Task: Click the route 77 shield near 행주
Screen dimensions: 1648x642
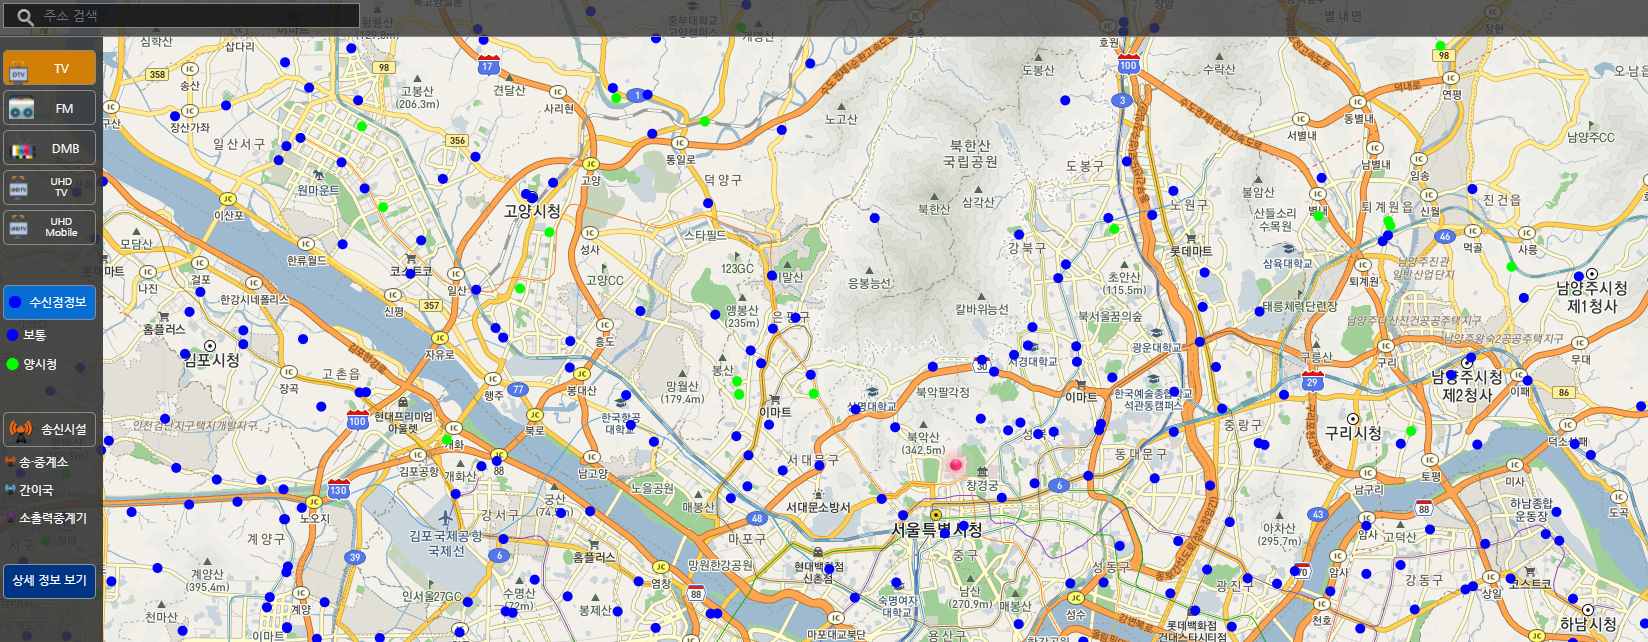Action: click(517, 389)
